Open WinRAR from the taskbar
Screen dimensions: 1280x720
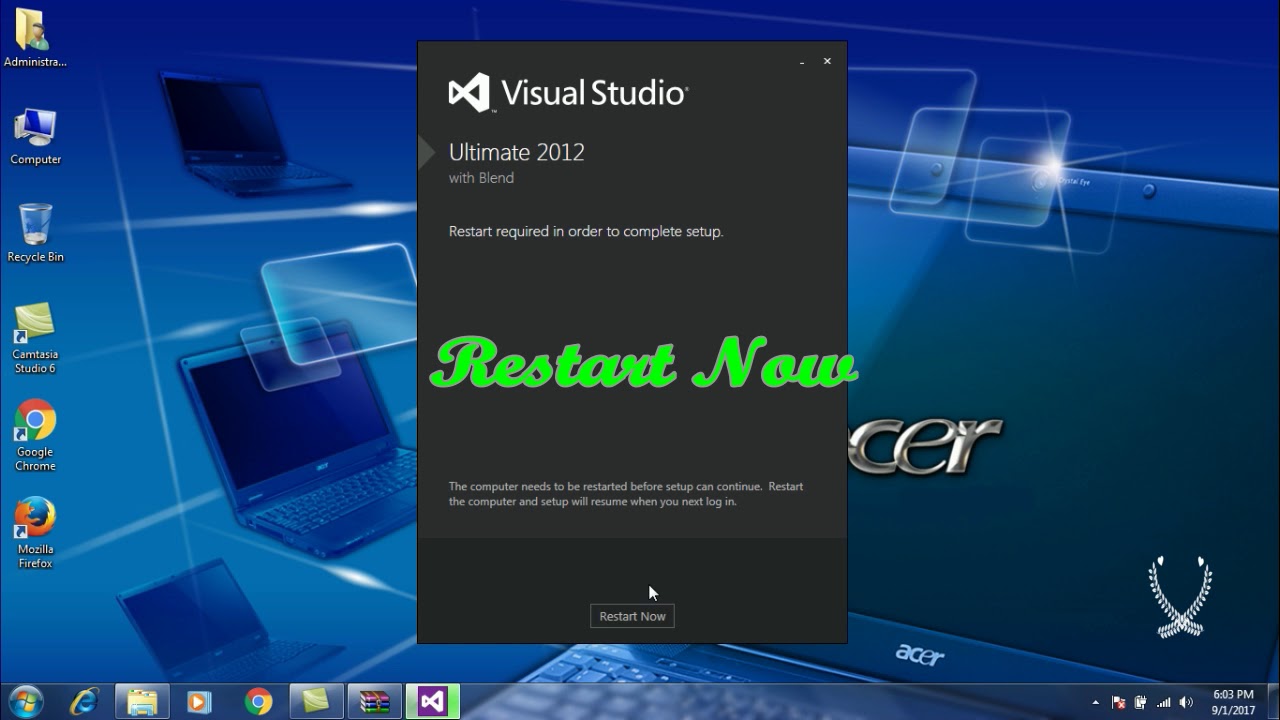click(374, 702)
